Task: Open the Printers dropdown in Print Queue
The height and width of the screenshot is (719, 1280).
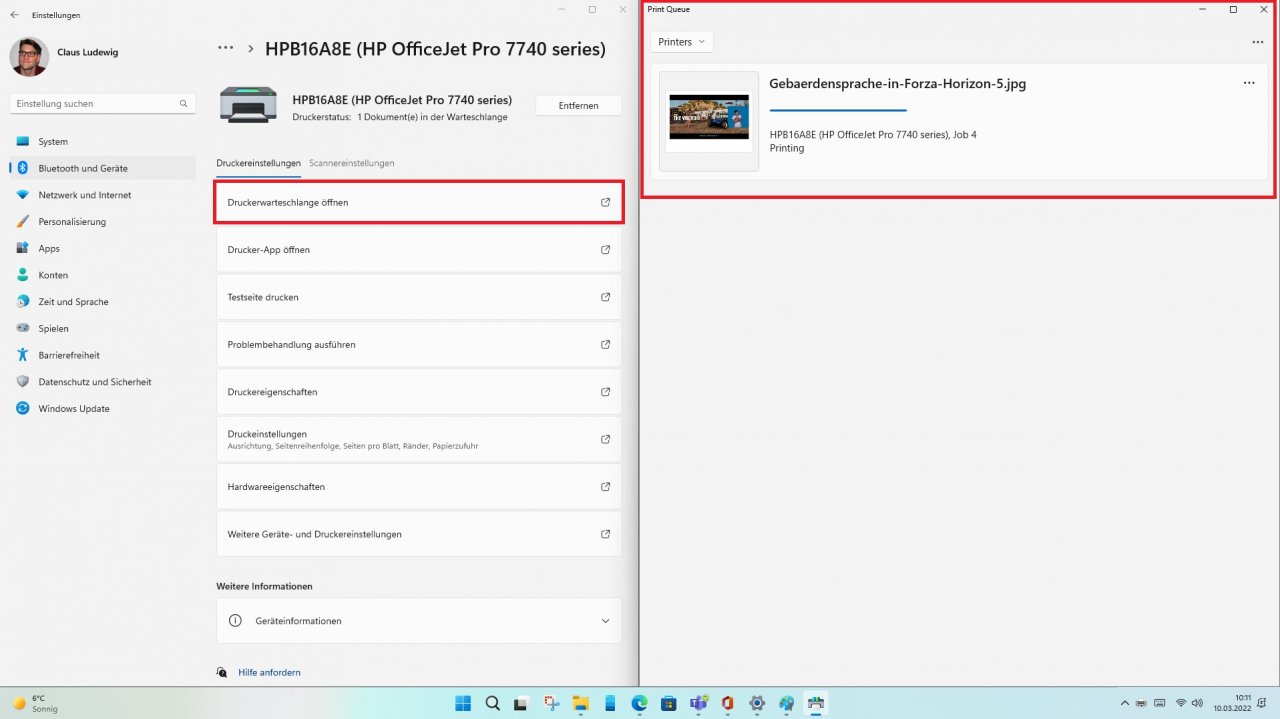Action: [681, 42]
